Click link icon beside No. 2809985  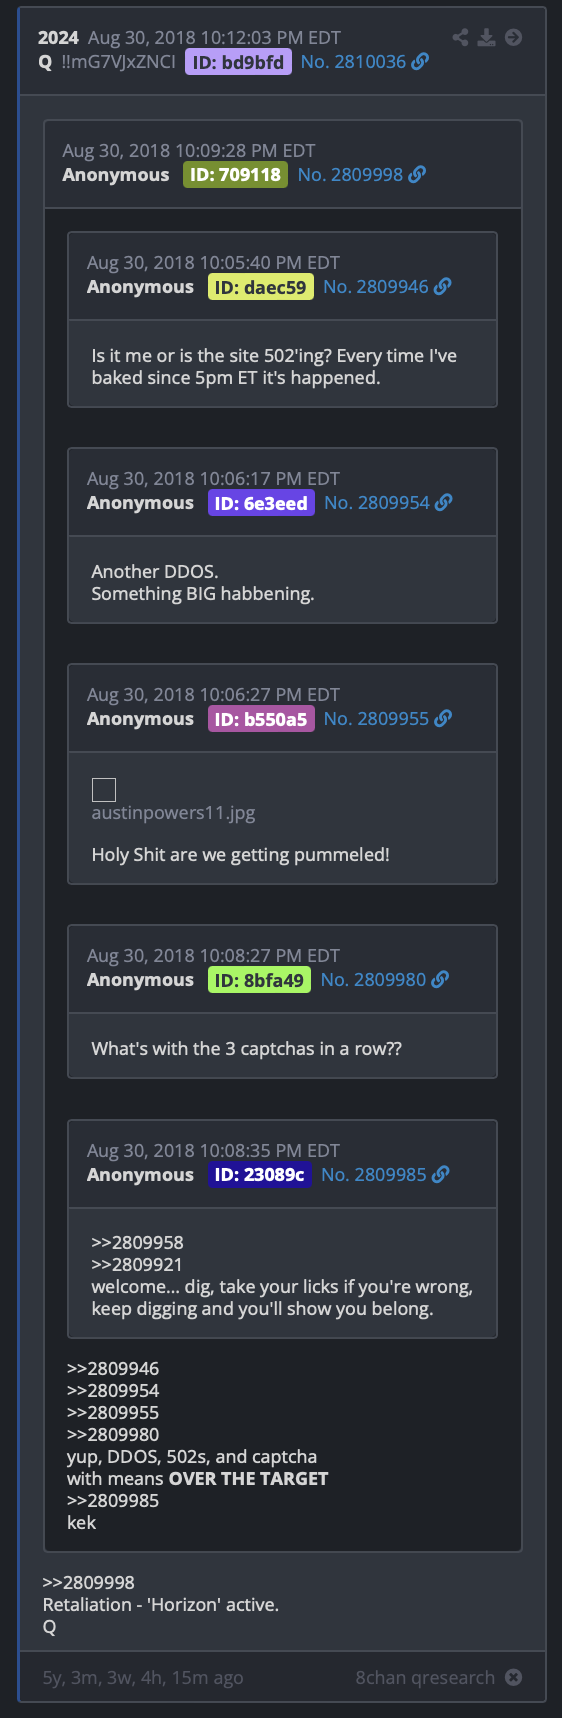[440, 1175]
